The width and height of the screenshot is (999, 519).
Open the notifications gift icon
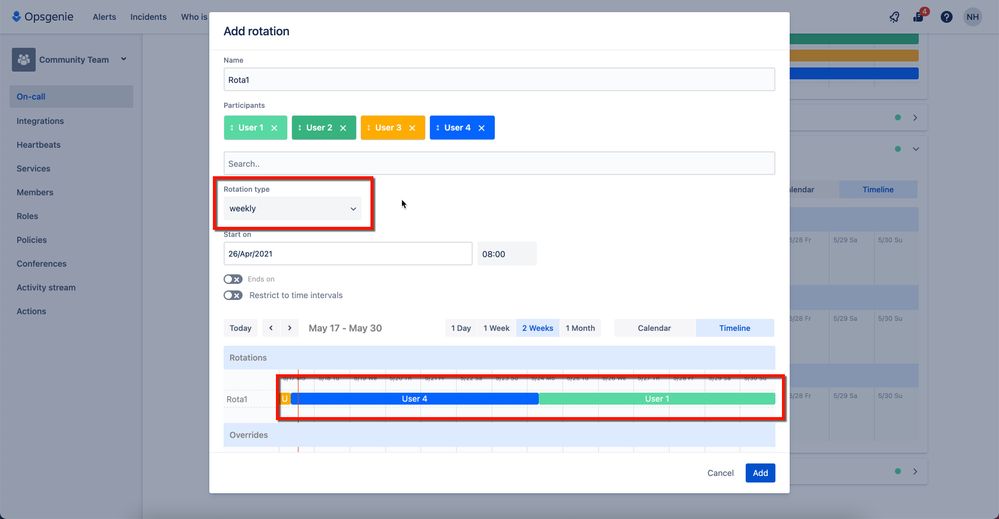click(919, 16)
